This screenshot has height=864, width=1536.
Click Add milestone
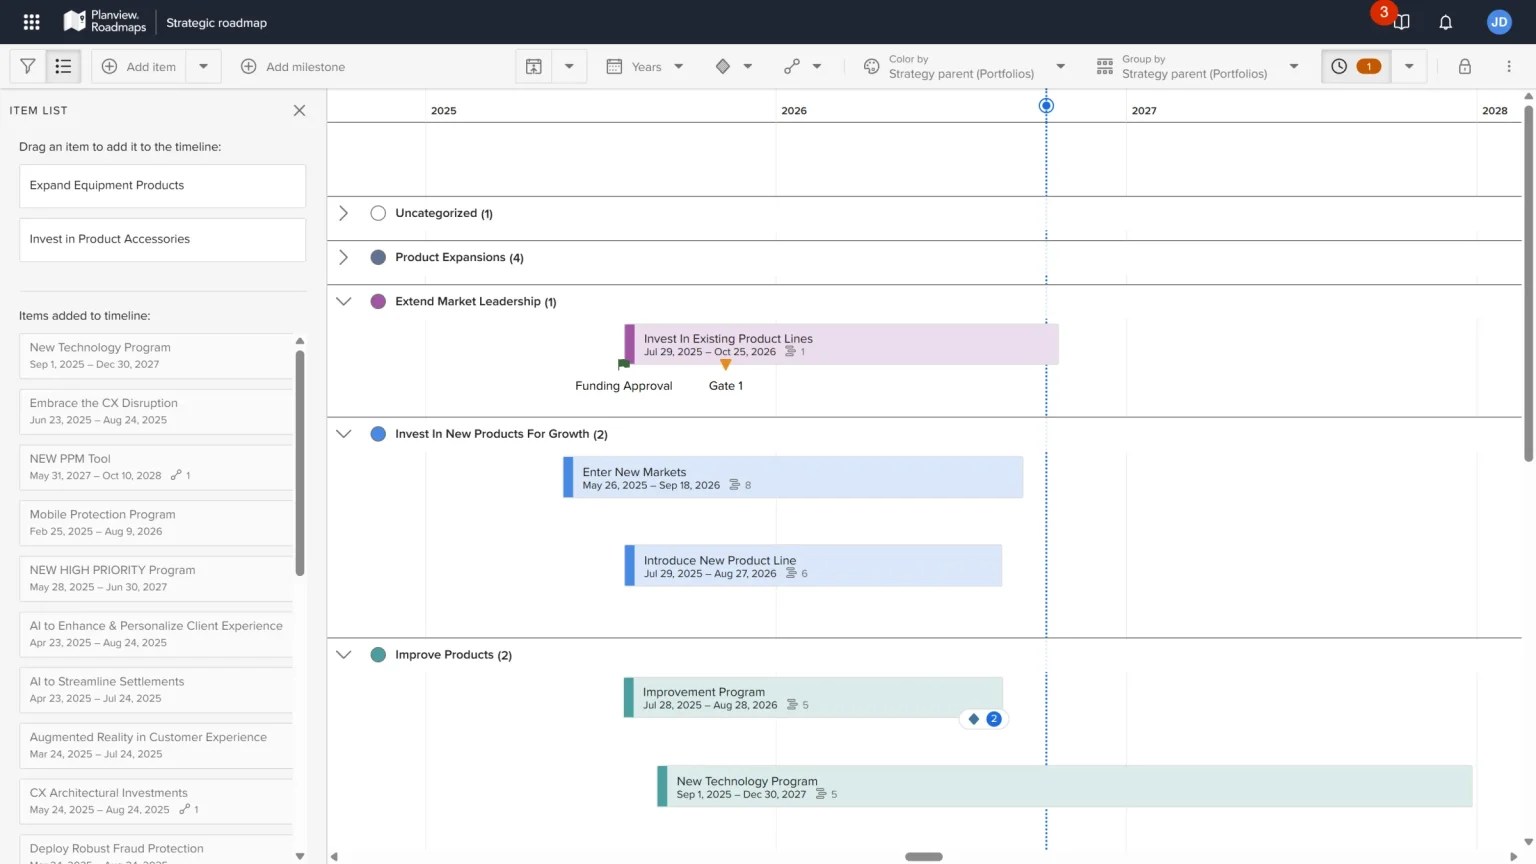[293, 66]
